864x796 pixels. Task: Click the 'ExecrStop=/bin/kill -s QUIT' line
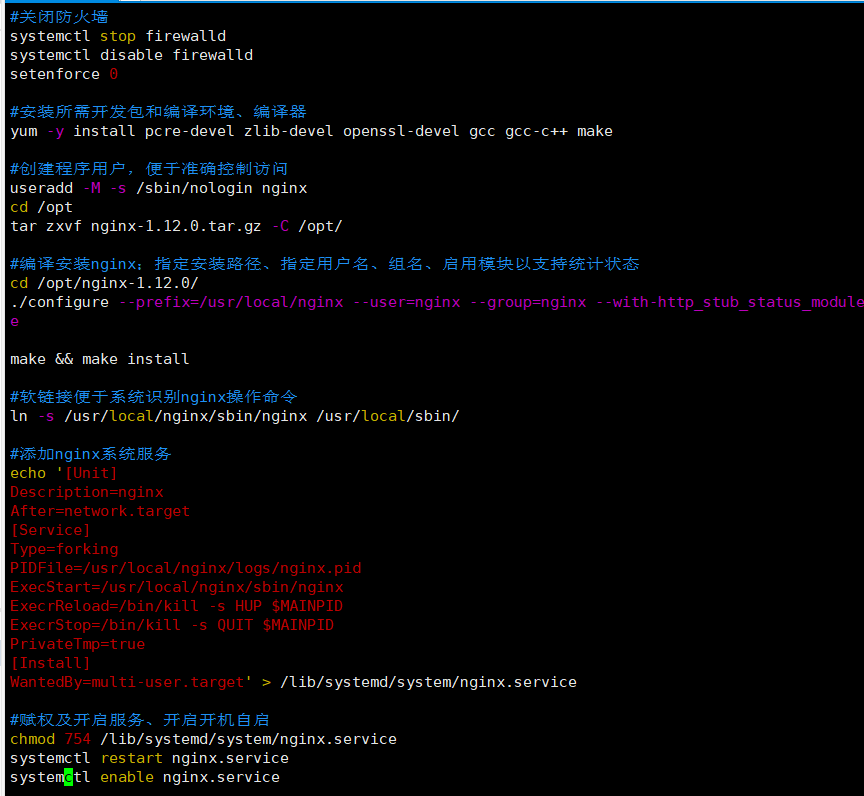click(172, 625)
